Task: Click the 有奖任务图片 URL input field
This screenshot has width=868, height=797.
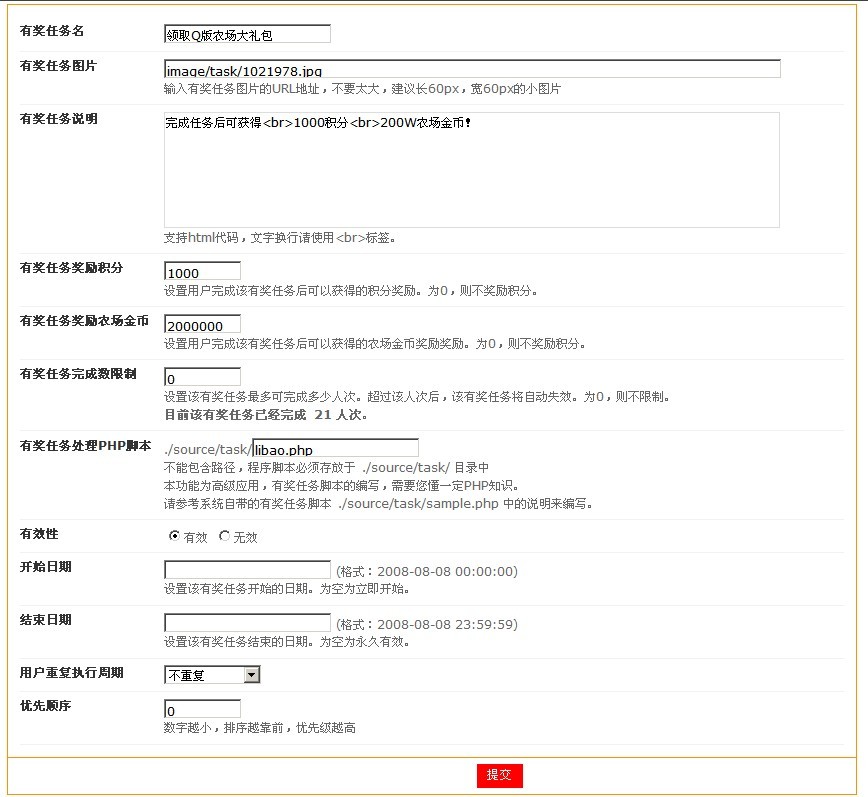Action: coord(472,69)
